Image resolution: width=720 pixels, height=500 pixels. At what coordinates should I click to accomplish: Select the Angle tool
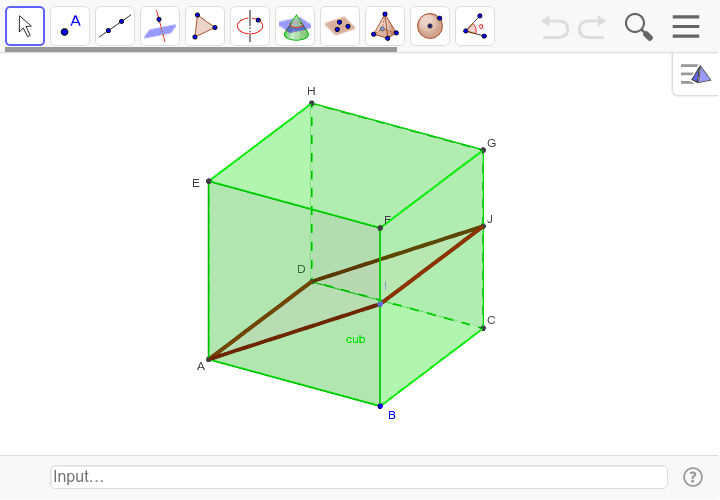click(475, 26)
